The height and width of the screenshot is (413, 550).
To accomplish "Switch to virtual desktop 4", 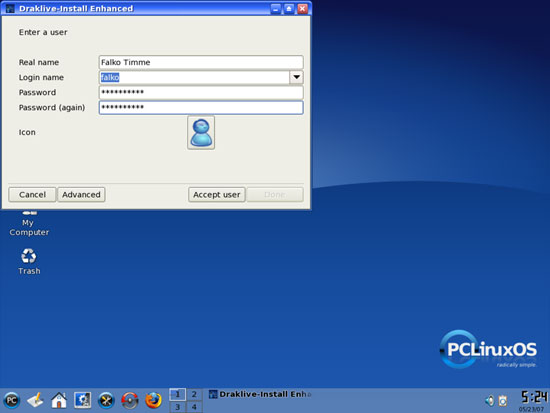I will [x=194, y=407].
